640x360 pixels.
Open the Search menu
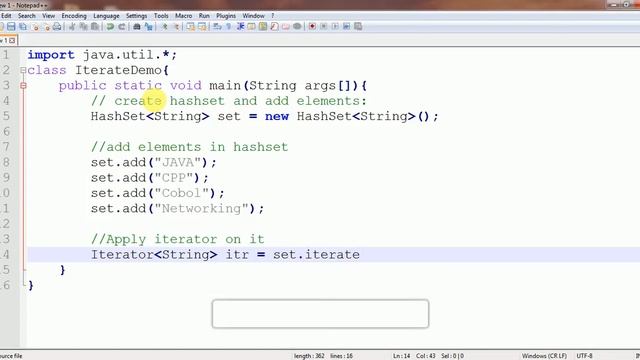pos(27,16)
